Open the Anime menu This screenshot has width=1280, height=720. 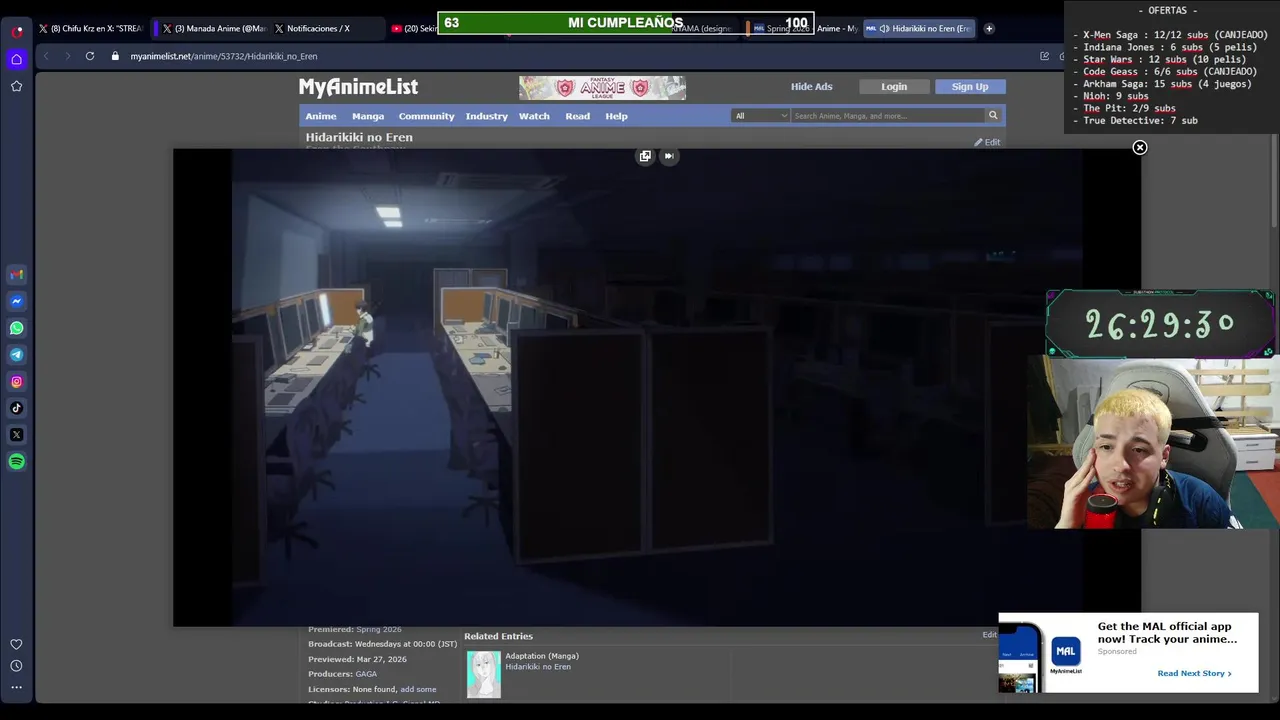321,116
